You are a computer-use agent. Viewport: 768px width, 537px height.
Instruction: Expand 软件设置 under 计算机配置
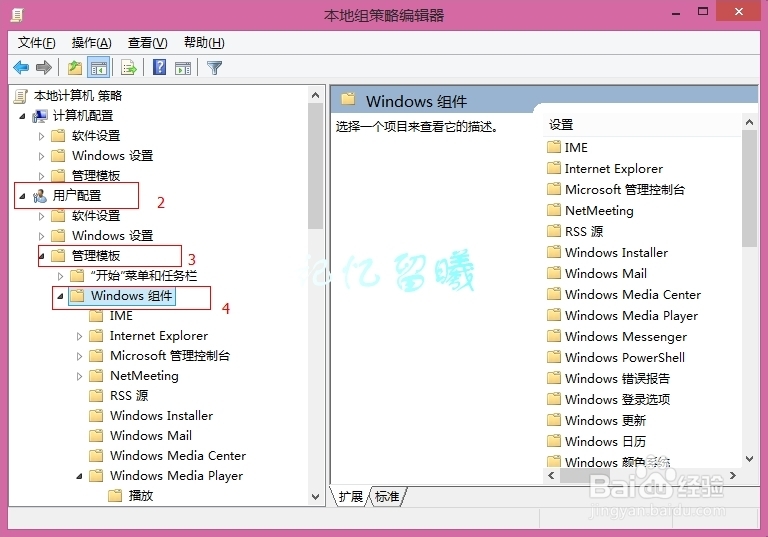[41, 136]
